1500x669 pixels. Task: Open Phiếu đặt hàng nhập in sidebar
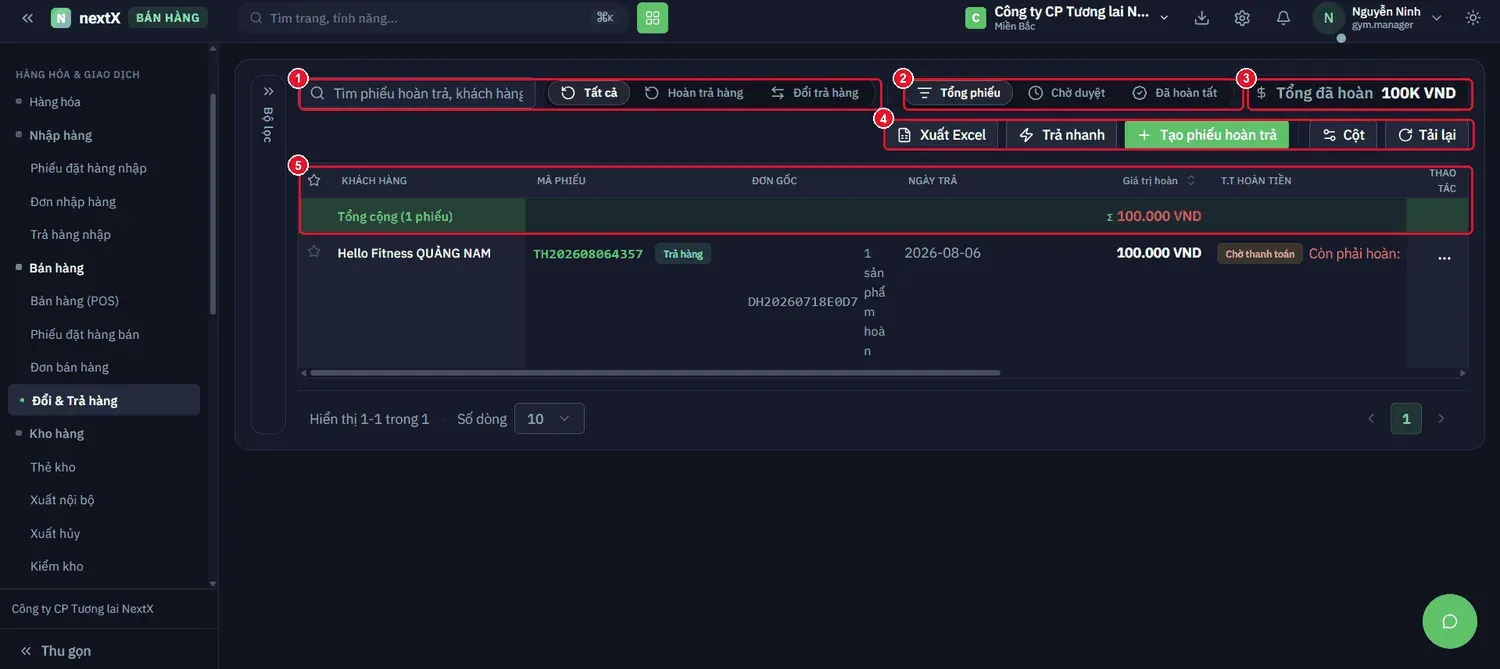(88, 168)
